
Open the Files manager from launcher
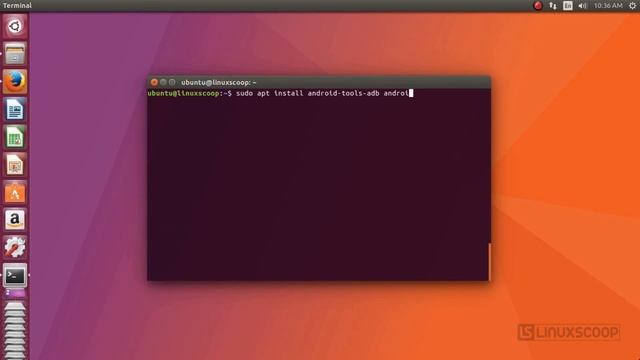(15, 53)
